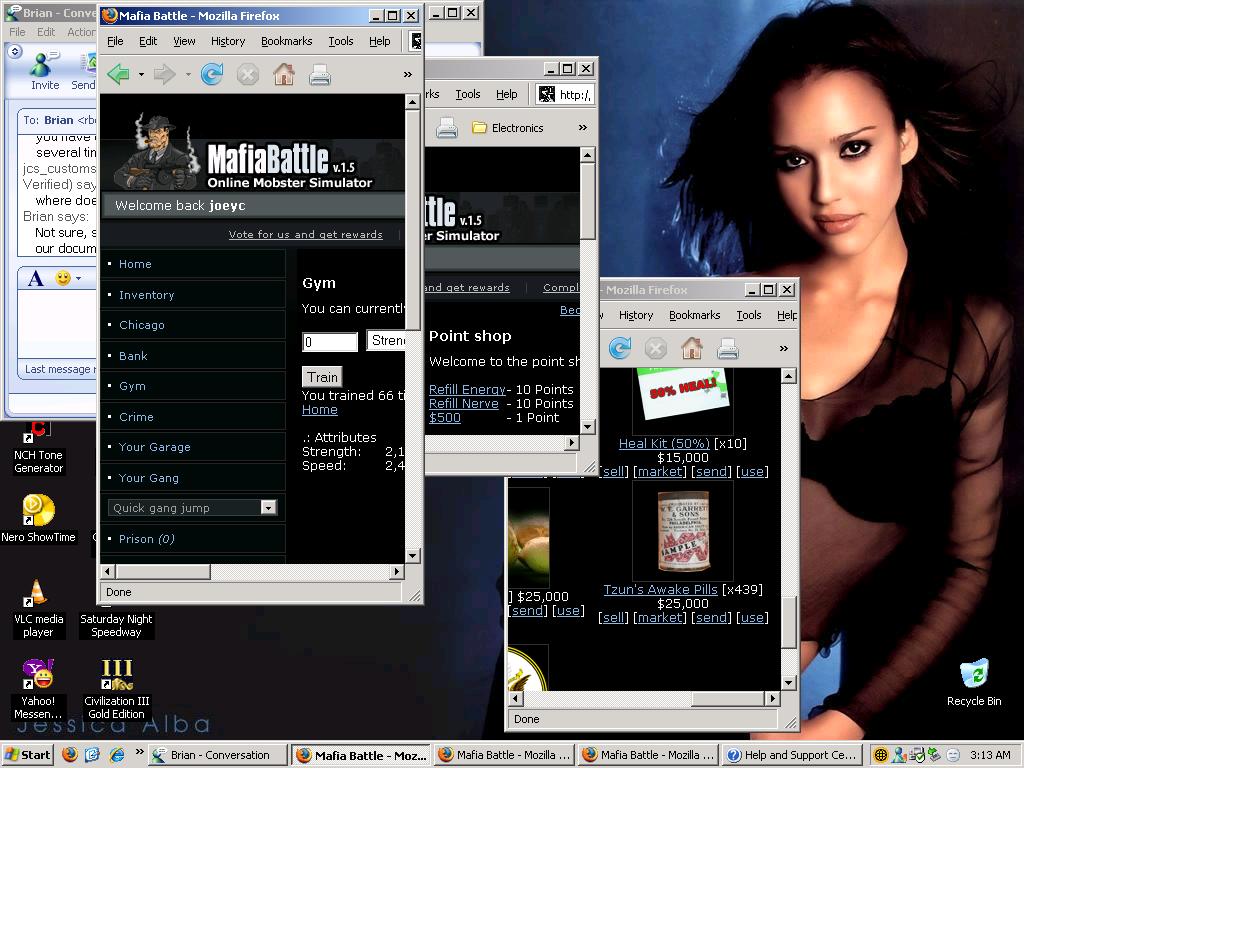Open Chicago in Mafia Battle sidebar
The image size is (1248, 932).
142,325
